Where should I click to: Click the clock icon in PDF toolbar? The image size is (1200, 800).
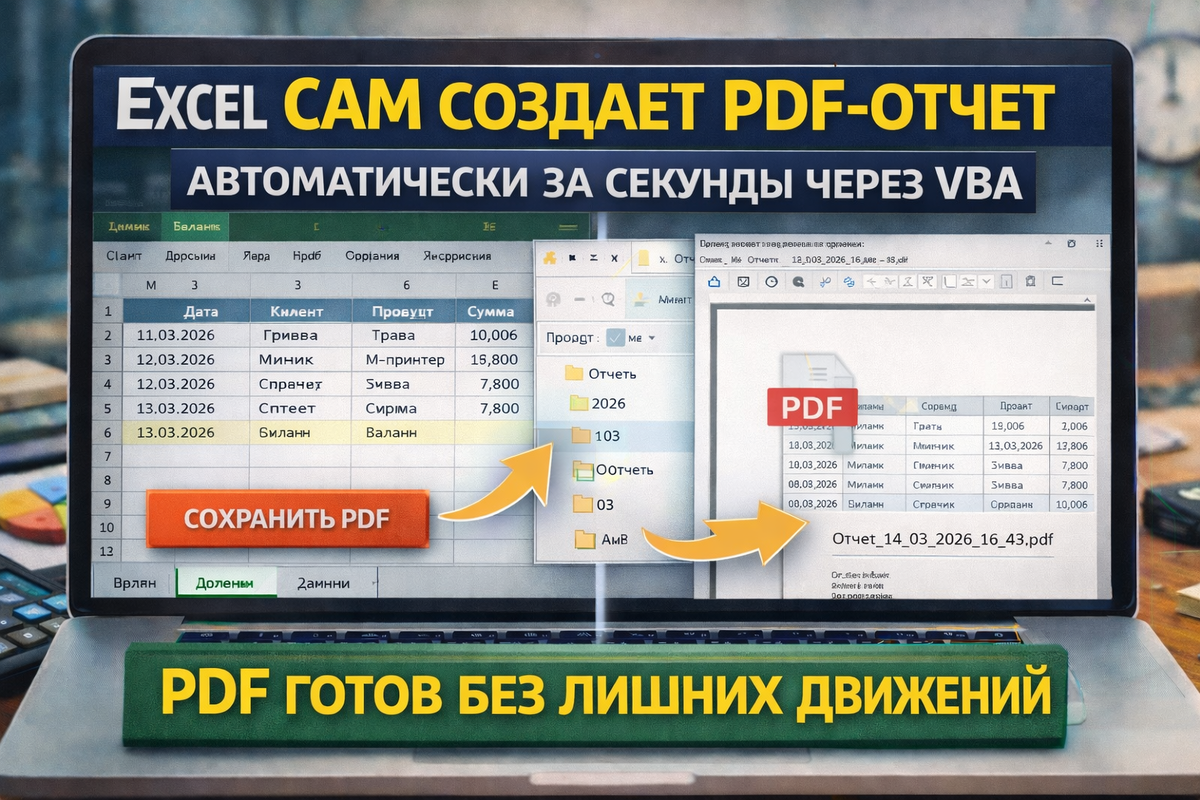[x=771, y=282]
